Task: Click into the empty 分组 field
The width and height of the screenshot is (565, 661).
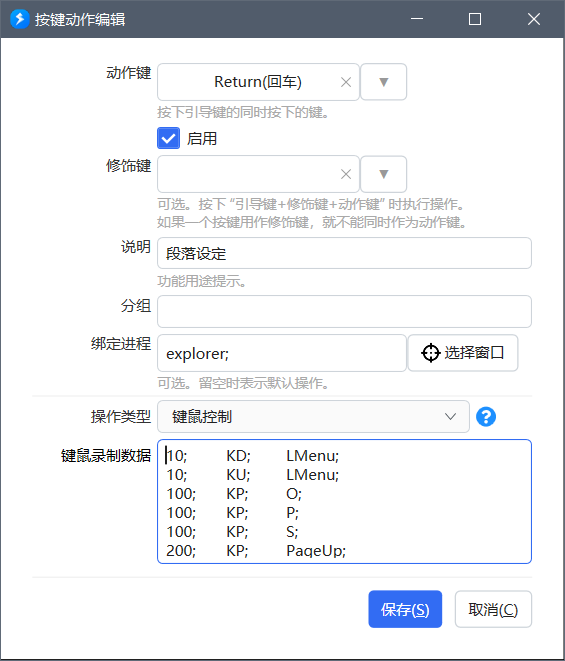Action: 344,312
